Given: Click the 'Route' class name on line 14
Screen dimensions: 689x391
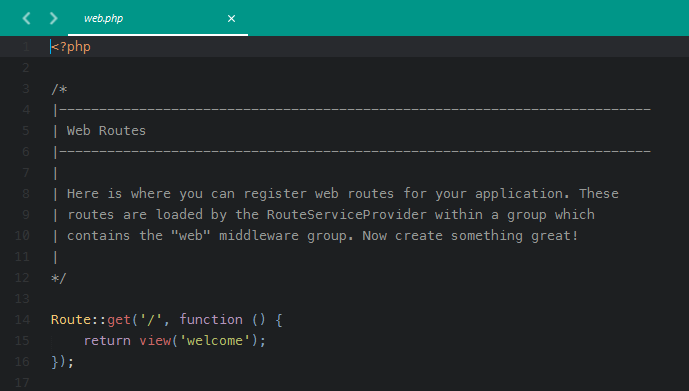Looking at the screenshot, I should coord(70,319).
